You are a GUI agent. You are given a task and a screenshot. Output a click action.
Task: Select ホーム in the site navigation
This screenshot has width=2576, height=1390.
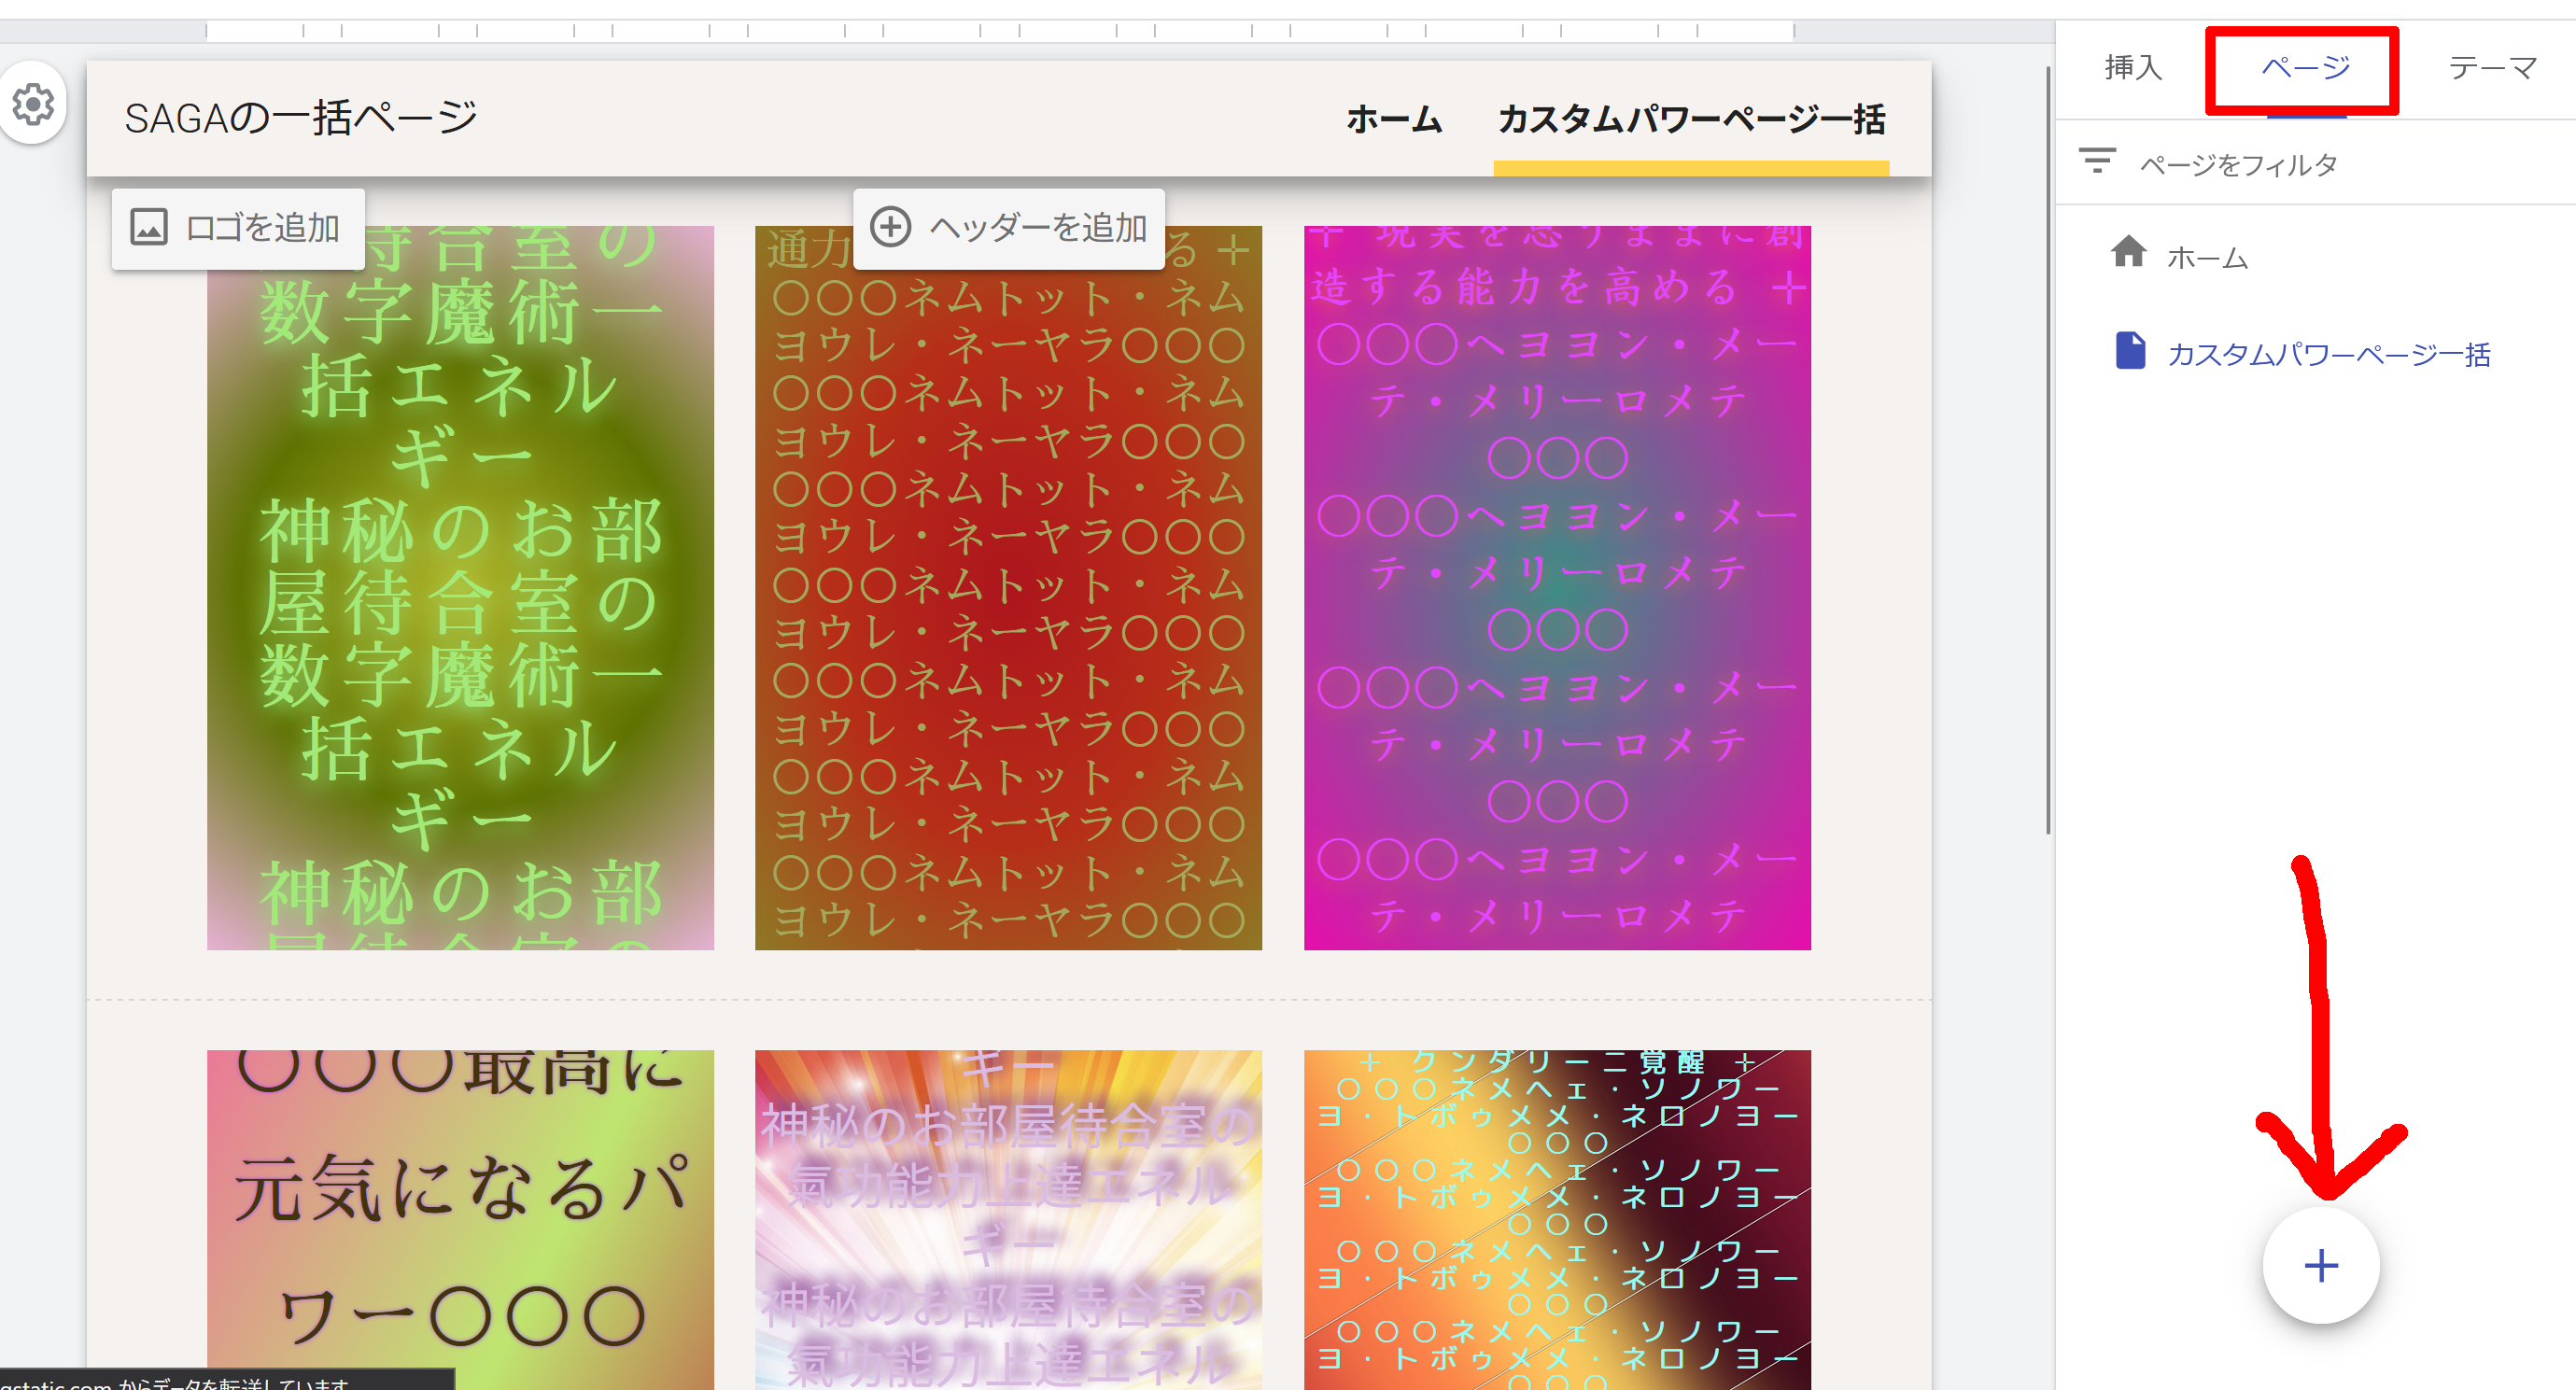[x=1393, y=120]
